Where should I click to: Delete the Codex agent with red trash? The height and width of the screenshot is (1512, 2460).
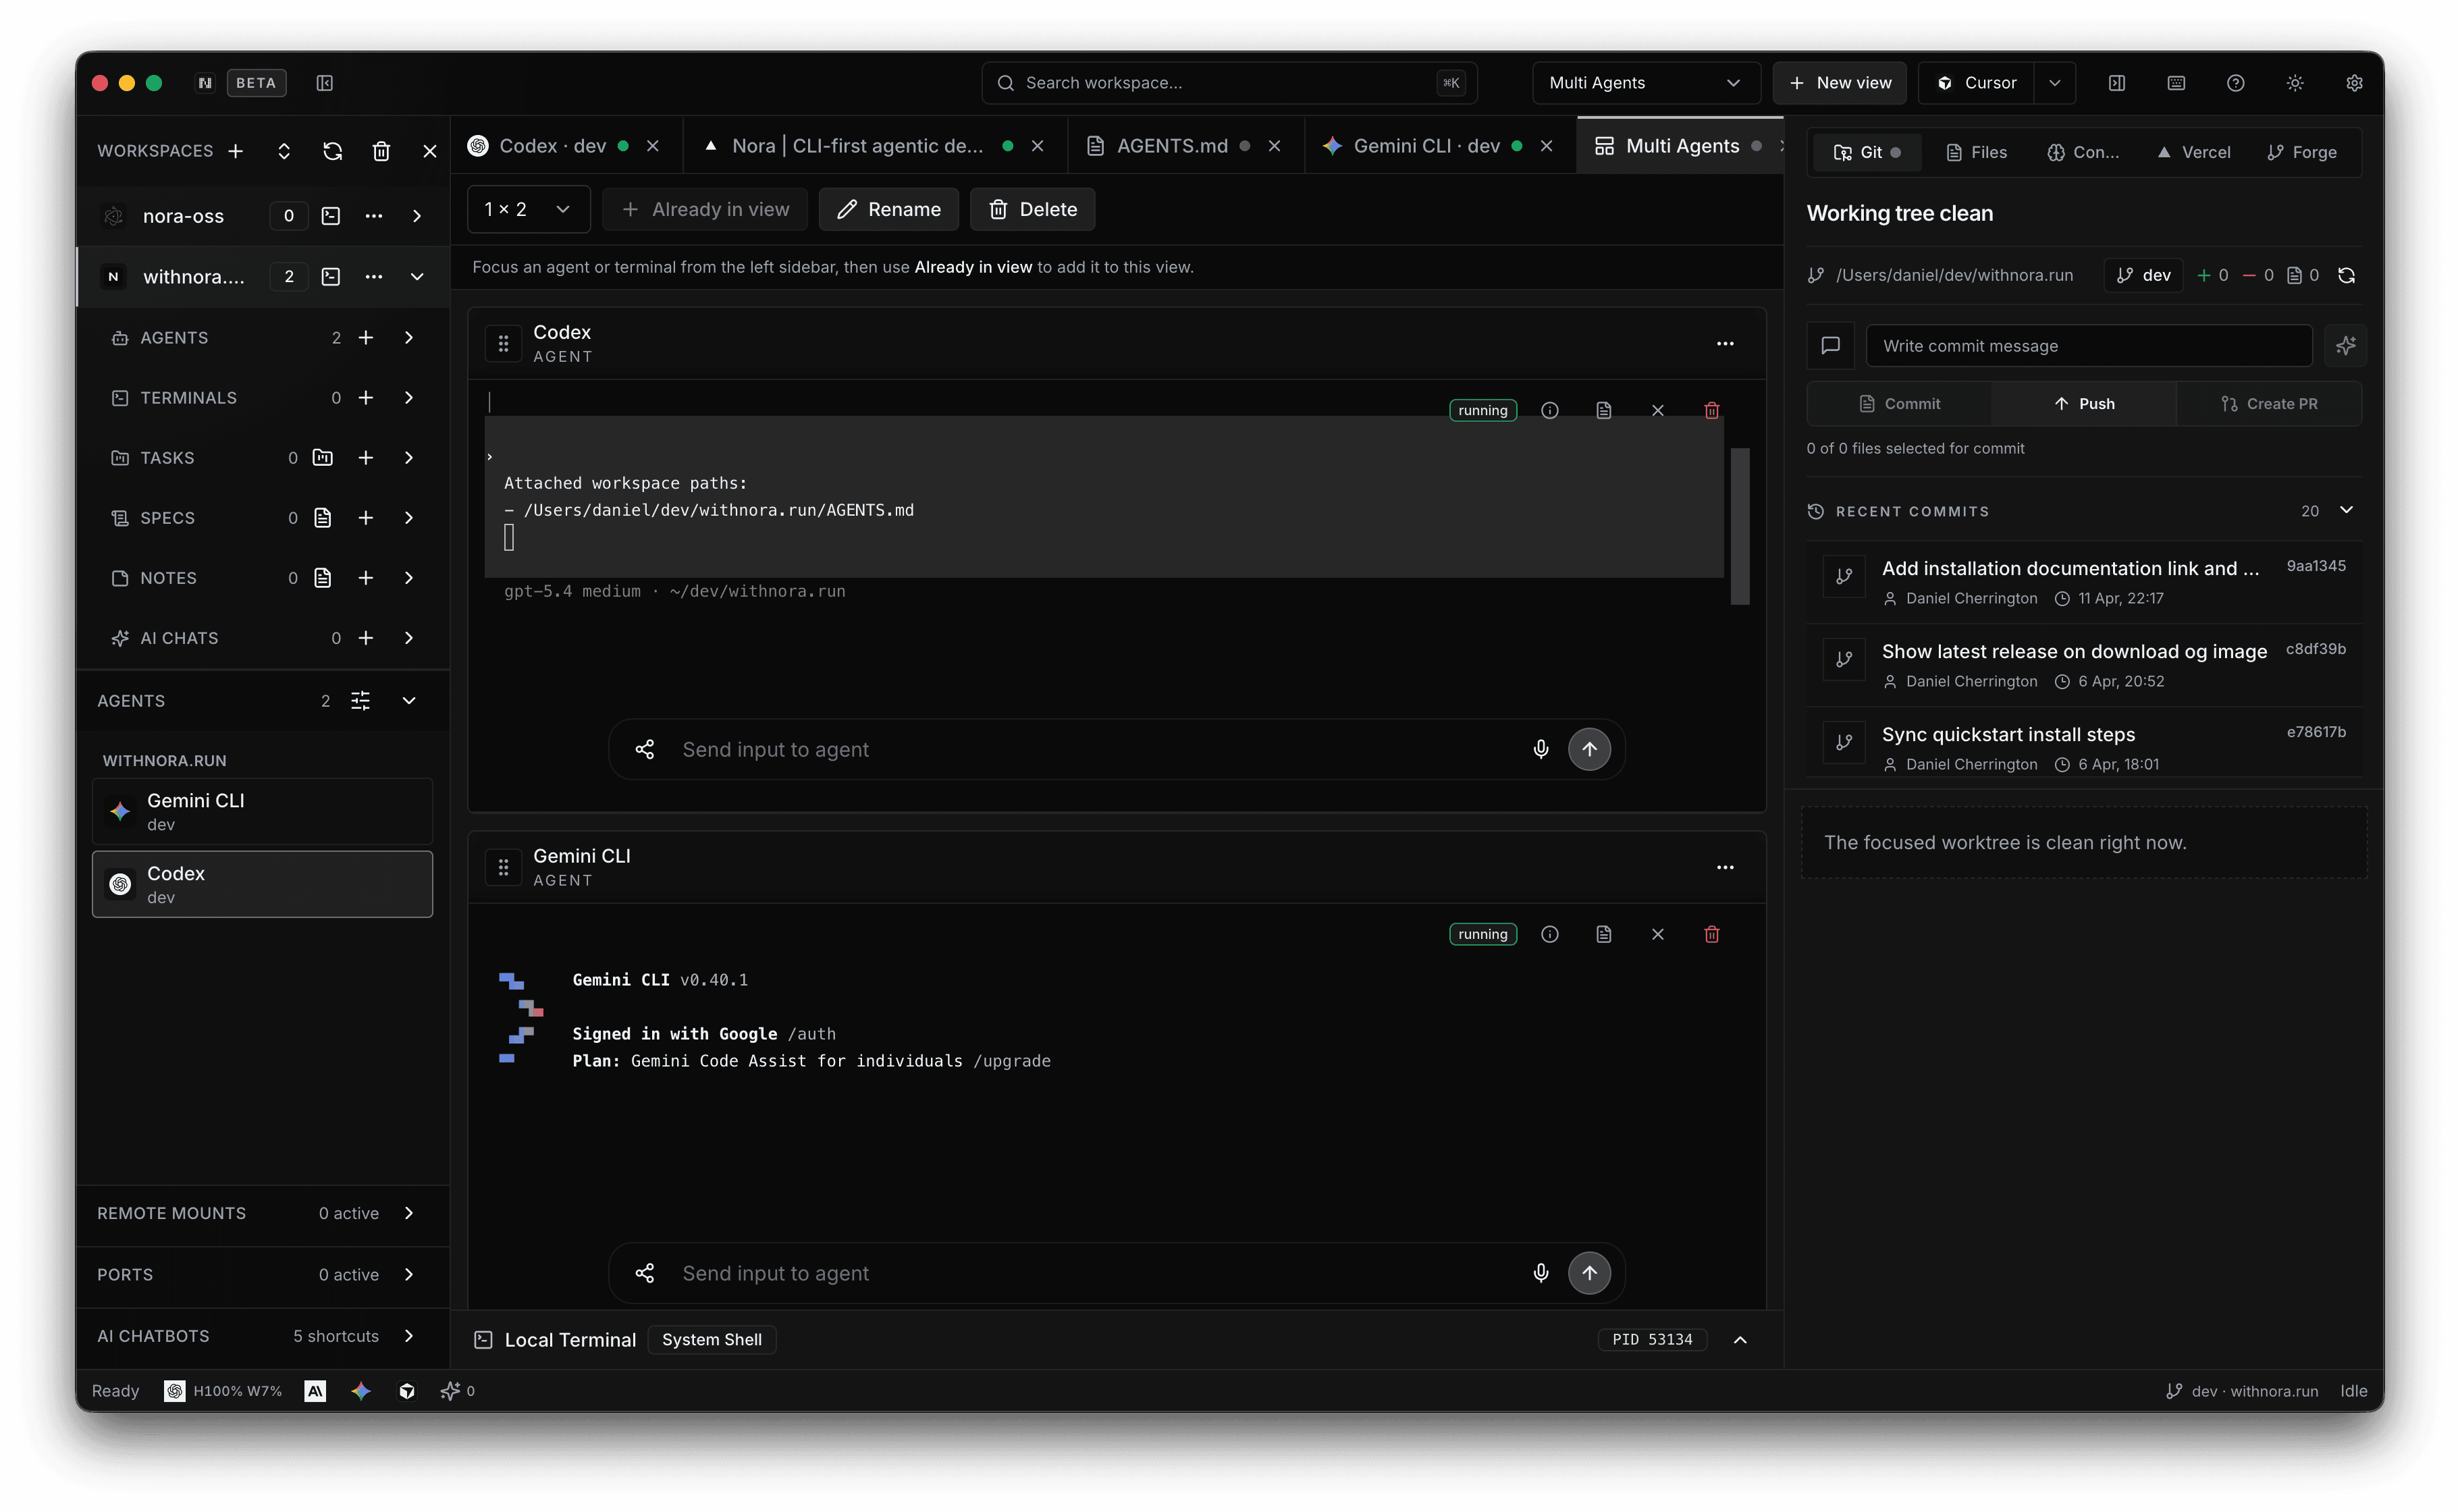[1712, 411]
